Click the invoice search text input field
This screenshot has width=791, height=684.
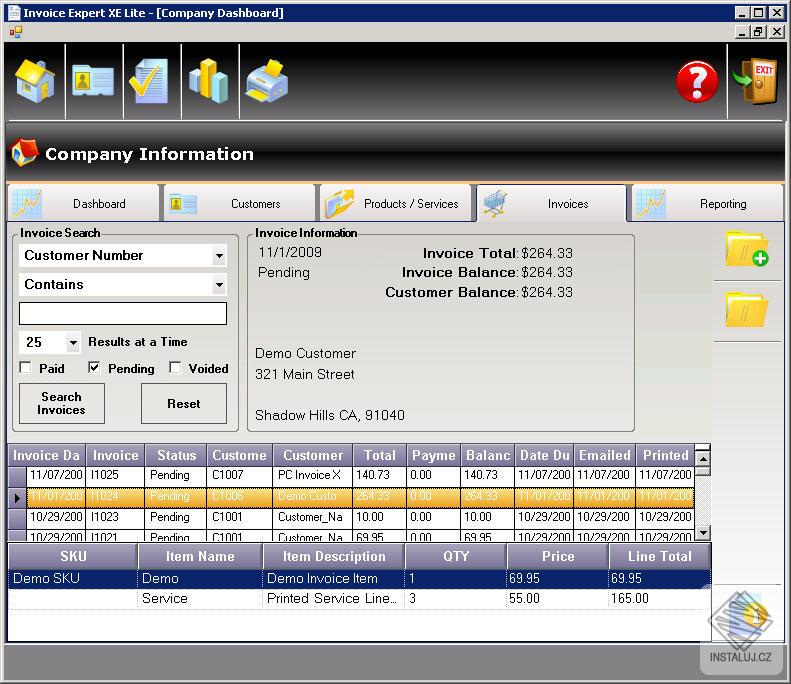123,314
